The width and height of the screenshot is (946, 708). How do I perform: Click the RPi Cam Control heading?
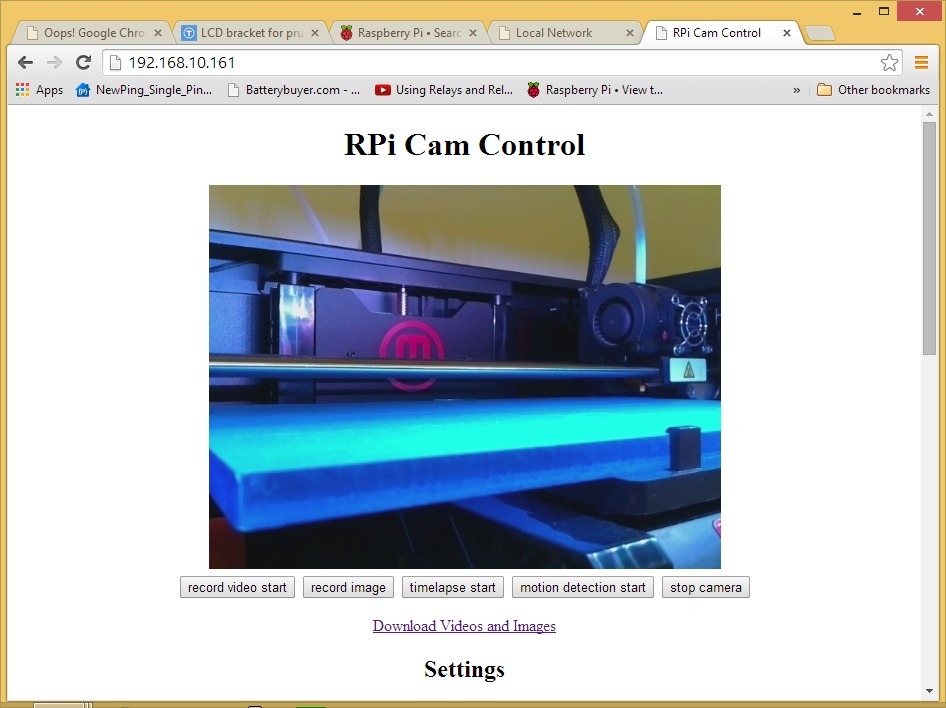[x=465, y=145]
